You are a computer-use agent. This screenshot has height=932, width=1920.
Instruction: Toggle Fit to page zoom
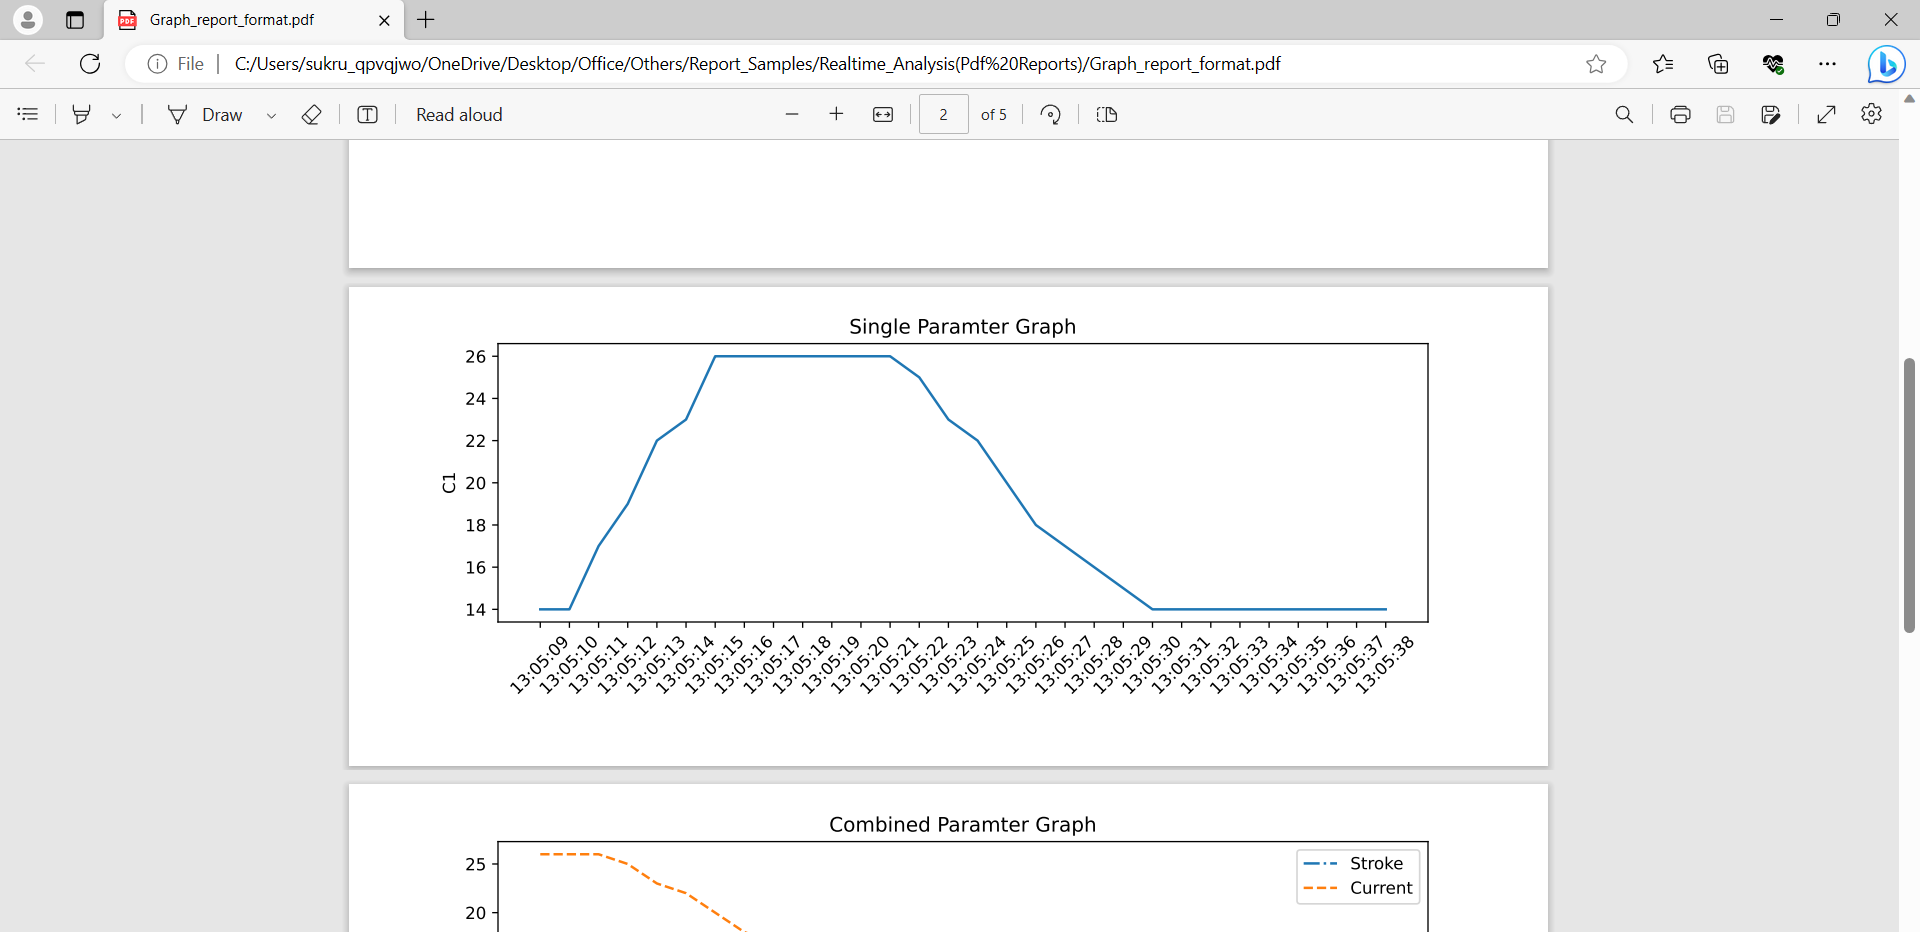884,114
